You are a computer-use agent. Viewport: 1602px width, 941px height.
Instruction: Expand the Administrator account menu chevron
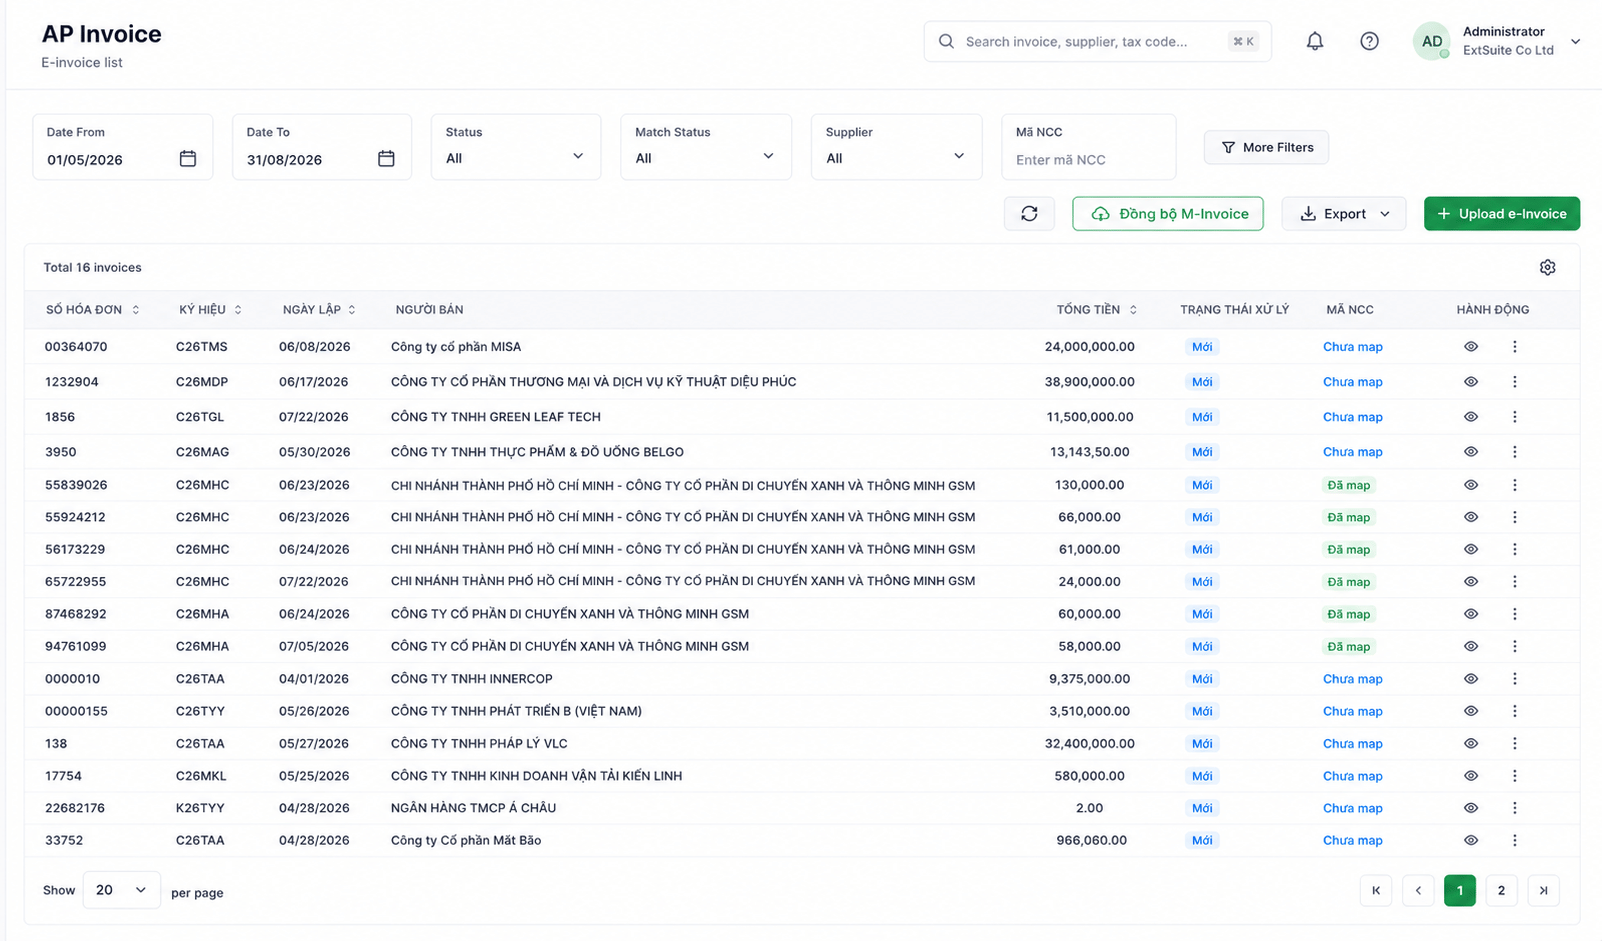click(1575, 41)
